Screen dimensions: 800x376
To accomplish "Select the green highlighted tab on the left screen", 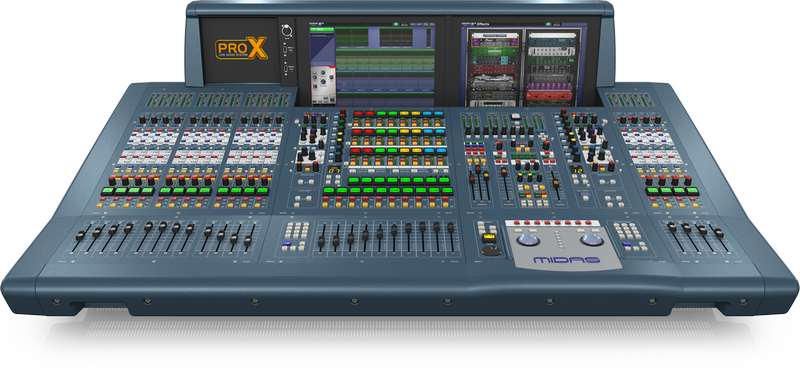I will click(x=321, y=30).
